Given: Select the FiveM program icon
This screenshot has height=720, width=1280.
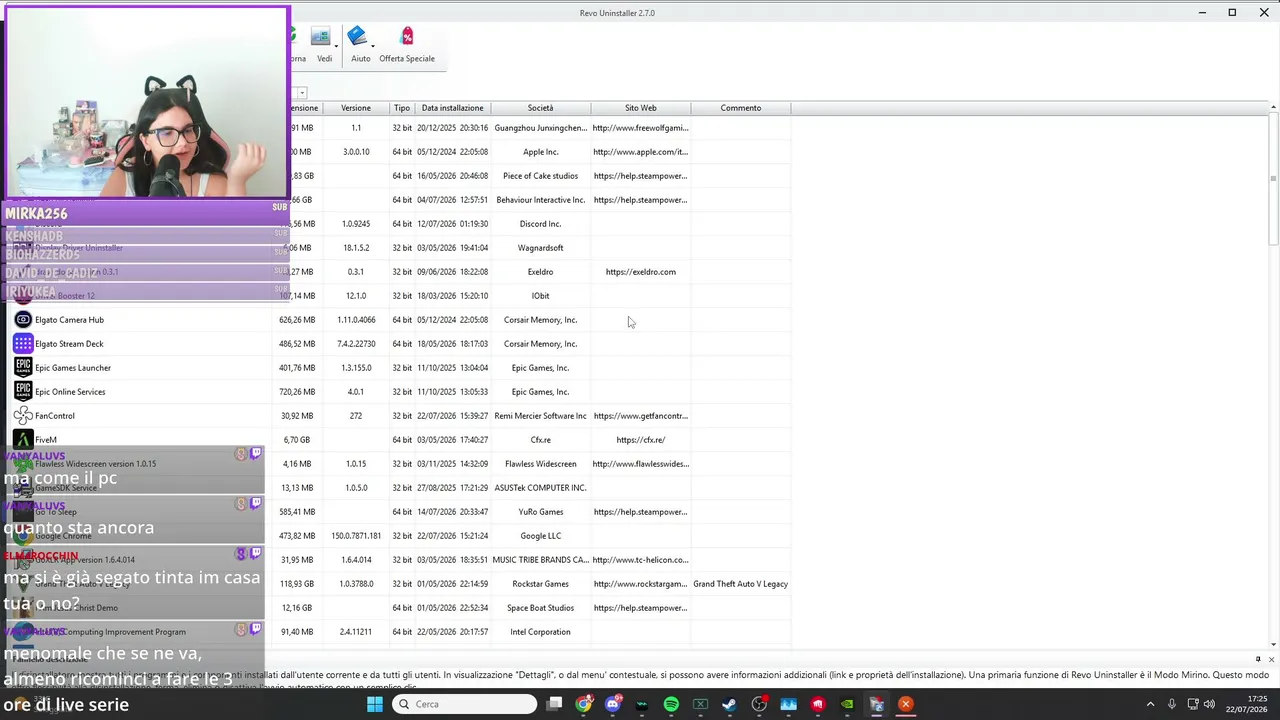Looking at the screenshot, I should click(23, 440).
